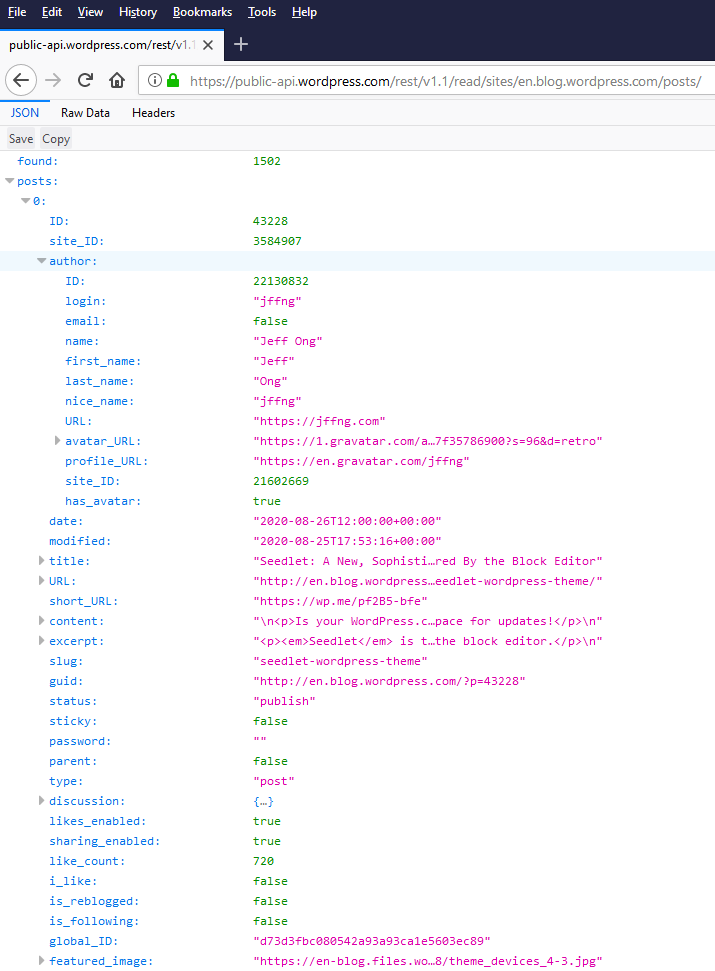The height and width of the screenshot is (971, 715).
Task: Click the forward navigation arrow
Action: point(53,81)
